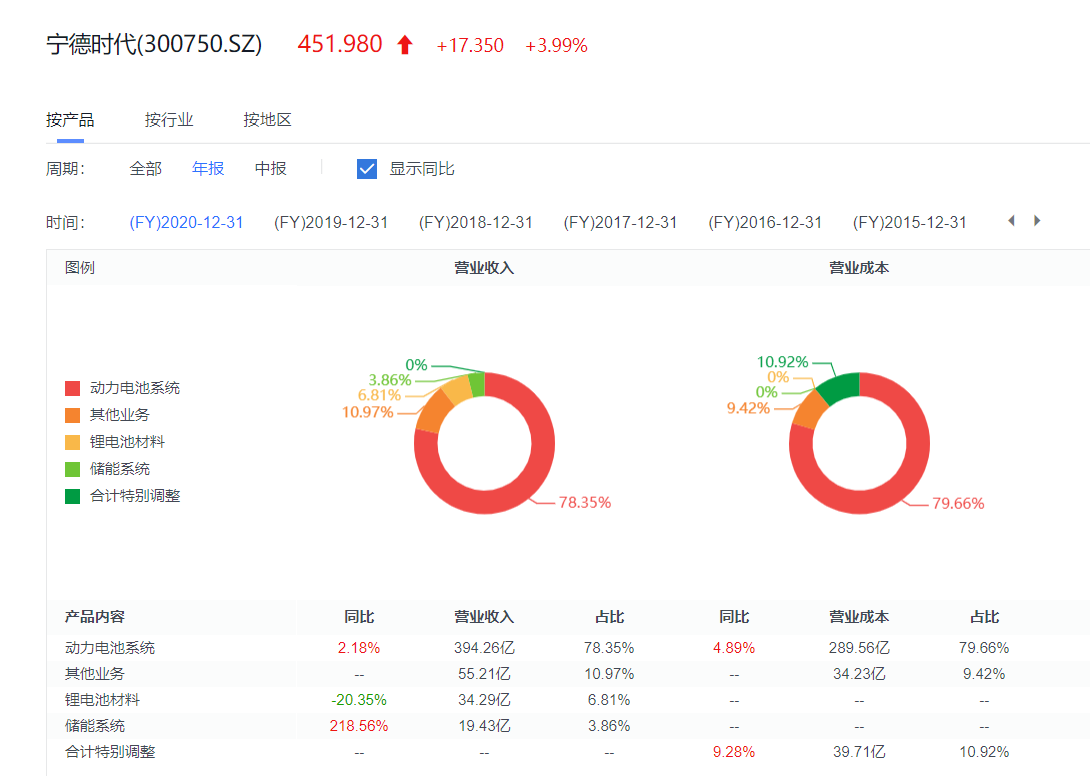1090x776 pixels.
Task: Click the 图例 legend header
Action: coord(80,268)
